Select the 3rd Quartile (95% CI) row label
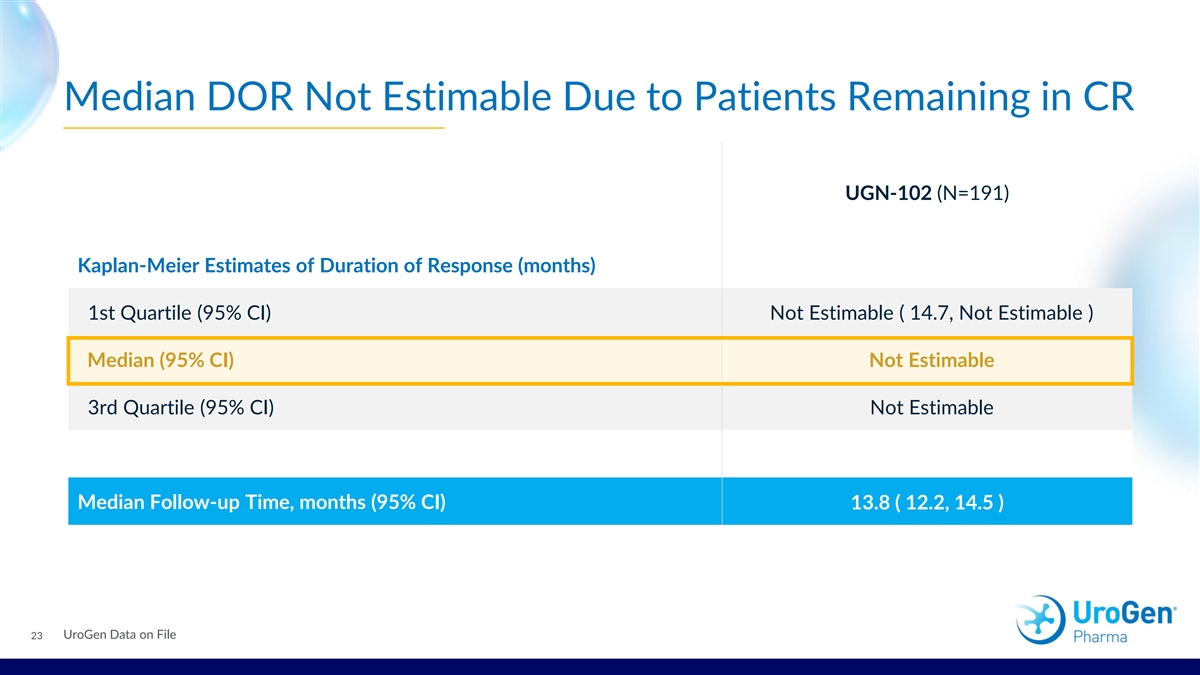The image size is (1200, 675). pos(181,408)
